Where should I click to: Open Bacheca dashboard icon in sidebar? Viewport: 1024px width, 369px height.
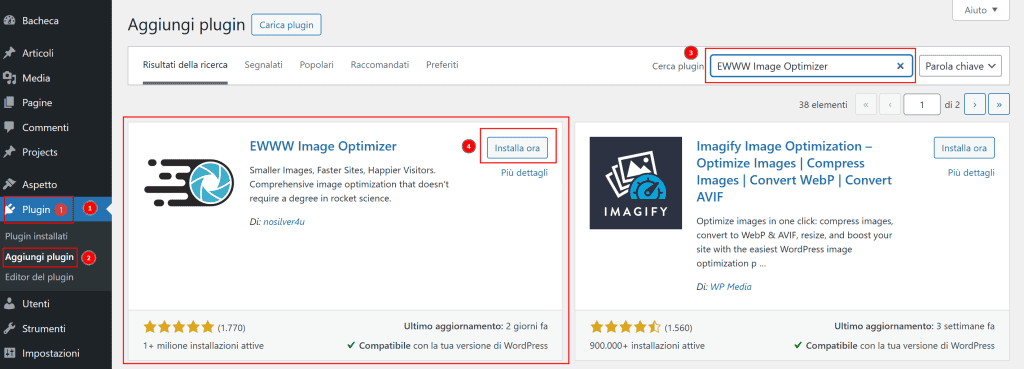(9, 21)
